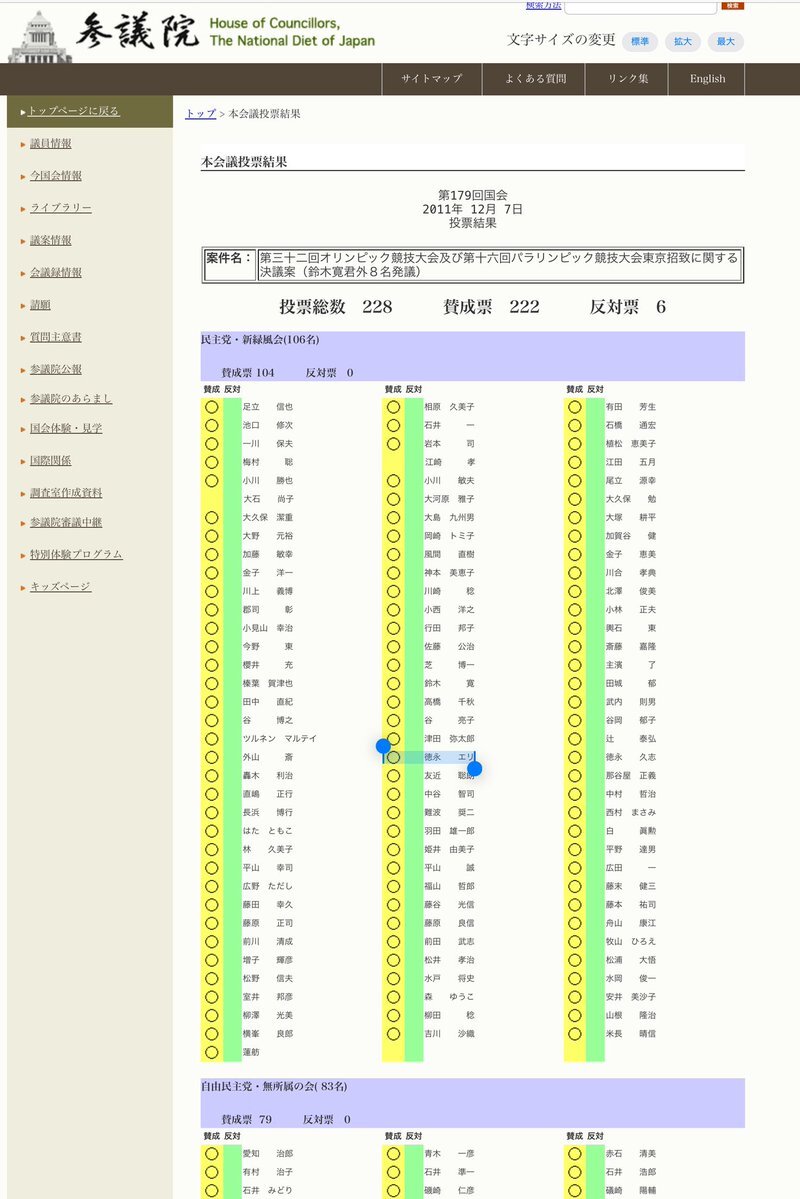
Task: Click the name ツルネン マルテイ
Action: coord(279,739)
